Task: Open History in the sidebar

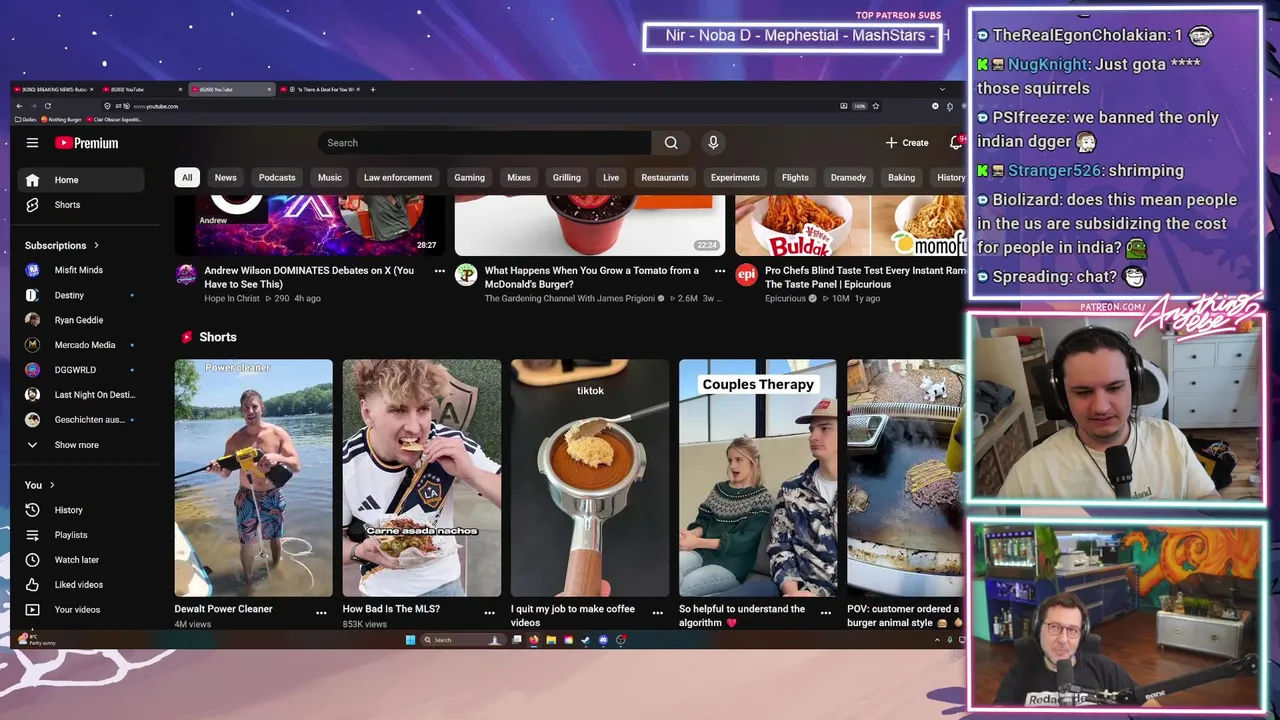Action: [x=81, y=510]
